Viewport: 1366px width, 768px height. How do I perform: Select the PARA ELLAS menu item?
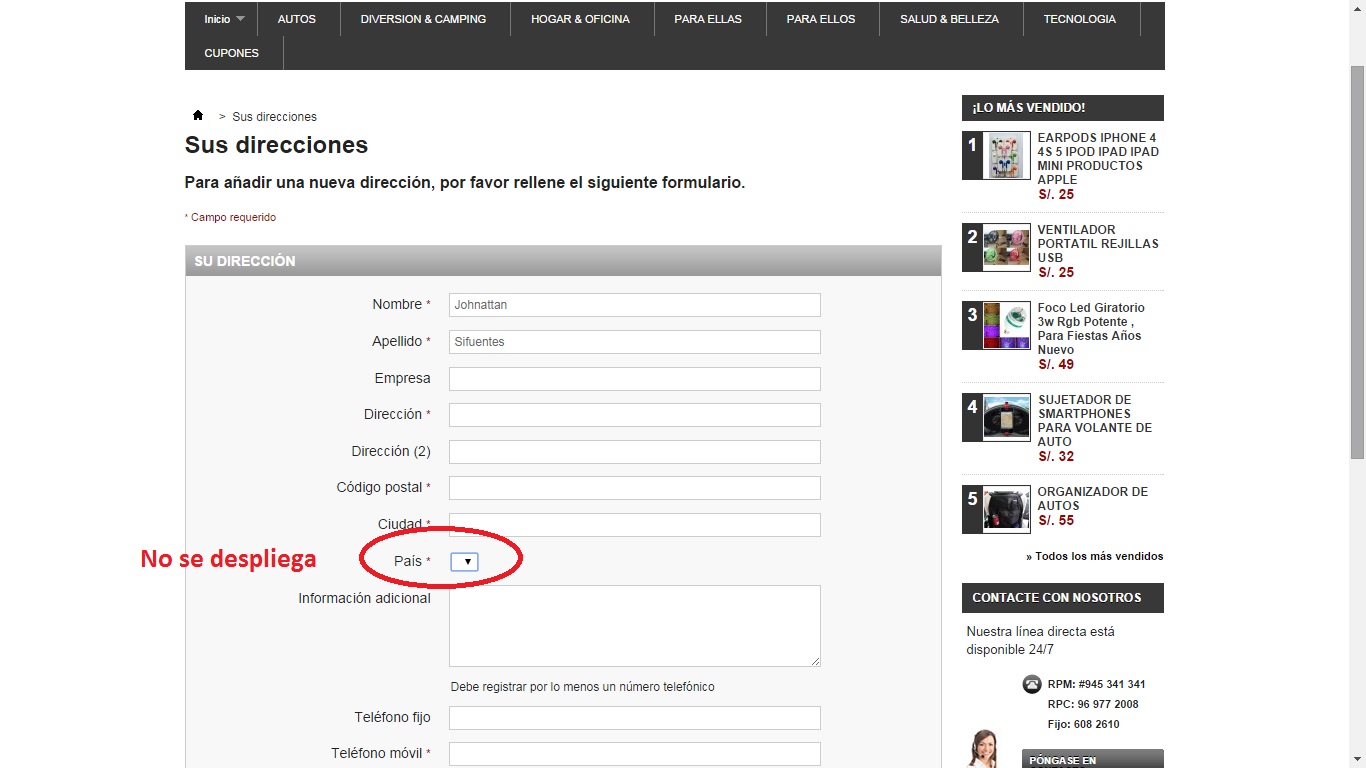coord(708,19)
